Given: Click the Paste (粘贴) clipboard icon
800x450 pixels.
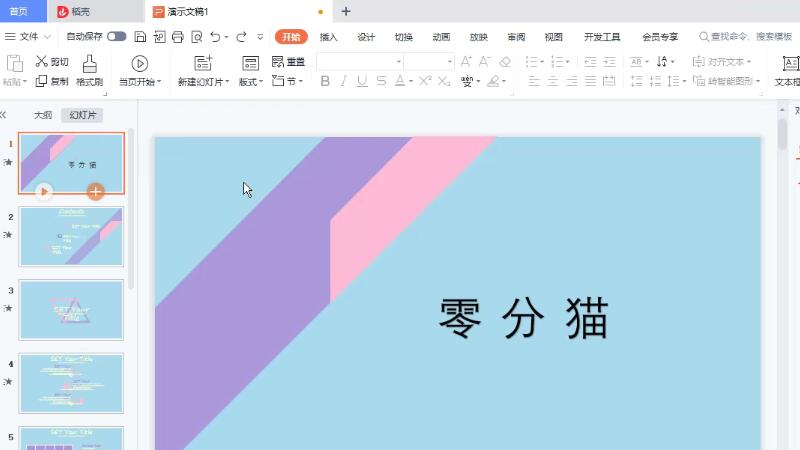Looking at the screenshot, I should (15, 64).
